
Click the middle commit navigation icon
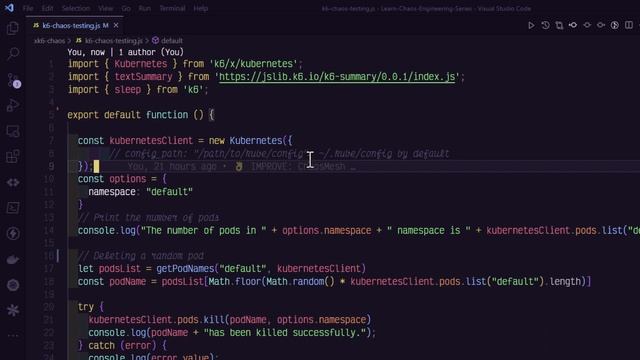tap(587, 25)
